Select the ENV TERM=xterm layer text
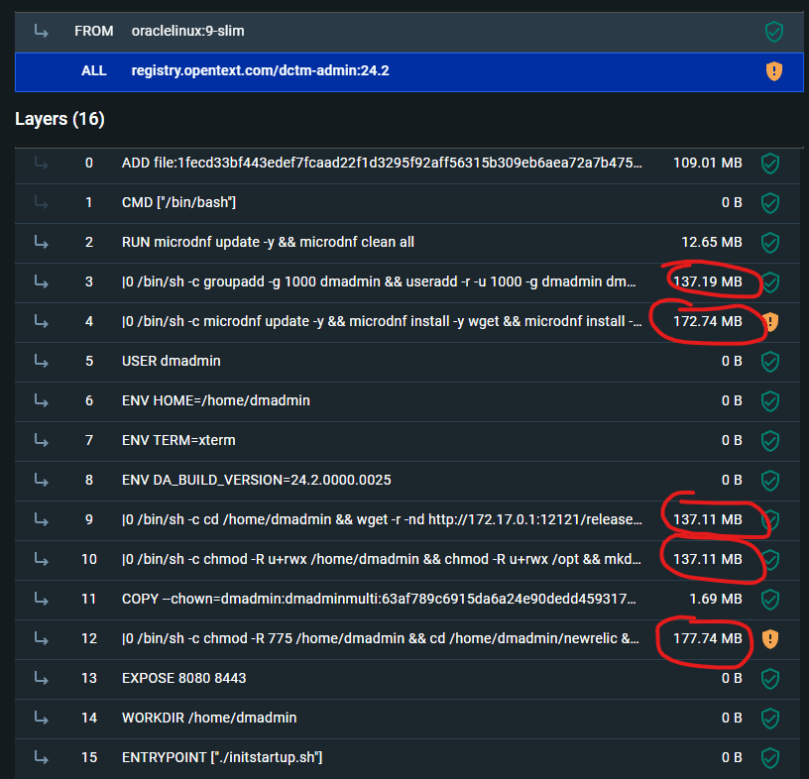The width and height of the screenshot is (809, 779). click(179, 441)
